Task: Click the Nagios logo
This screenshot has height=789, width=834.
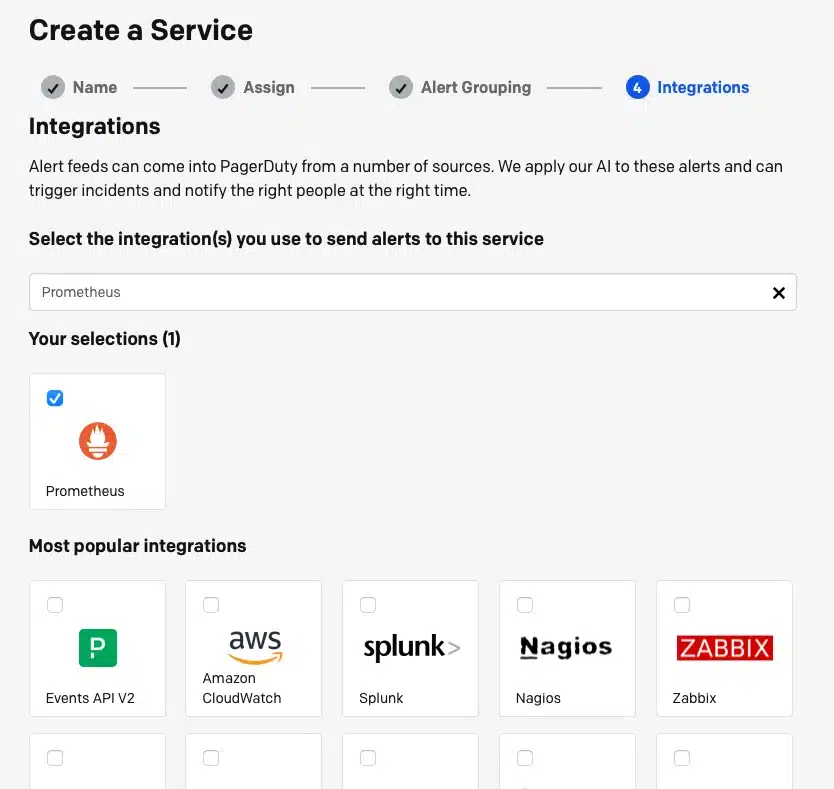Action: click(566, 647)
